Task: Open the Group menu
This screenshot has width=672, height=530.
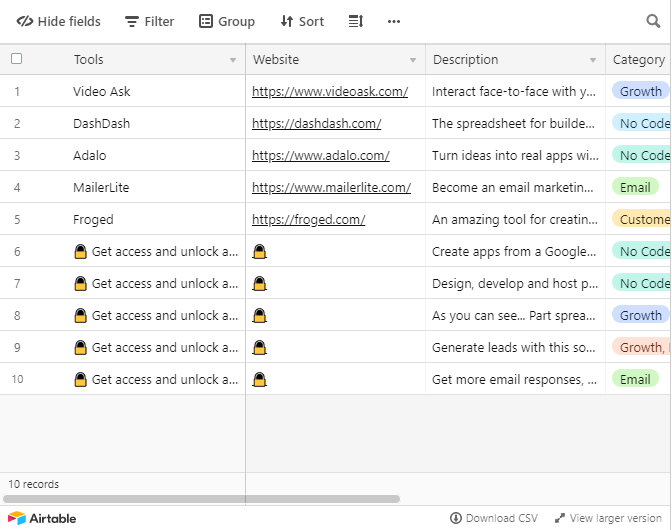Action: [x=226, y=21]
